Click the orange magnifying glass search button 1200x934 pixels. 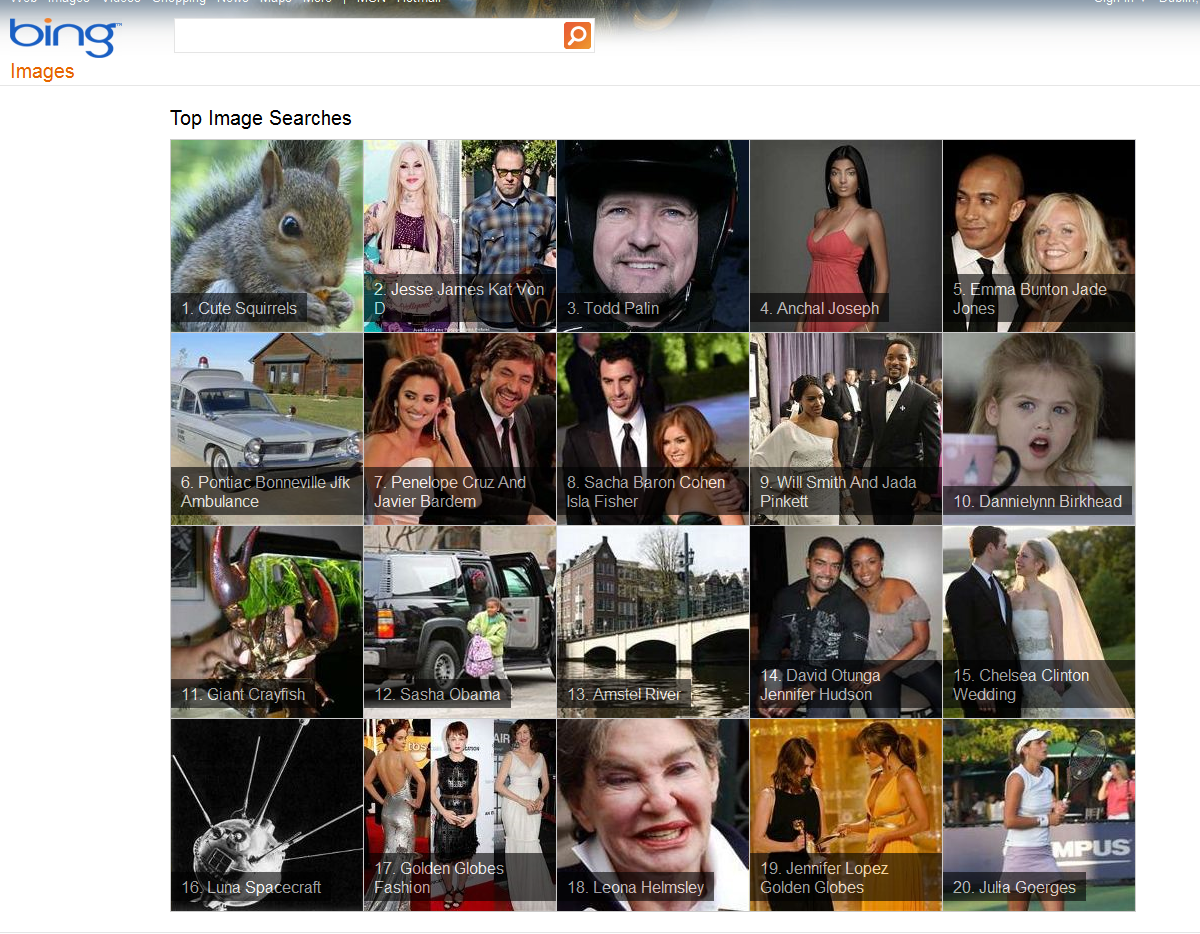pyautogui.click(x=577, y=36)
